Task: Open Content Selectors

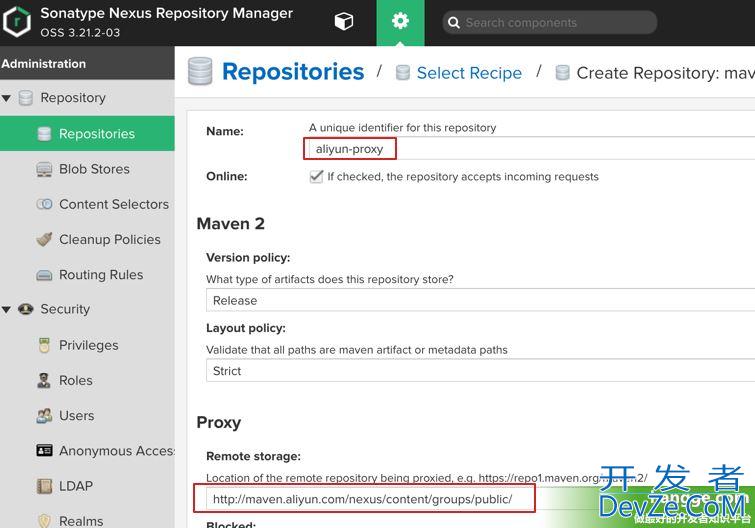Action: tap(114, 204)
